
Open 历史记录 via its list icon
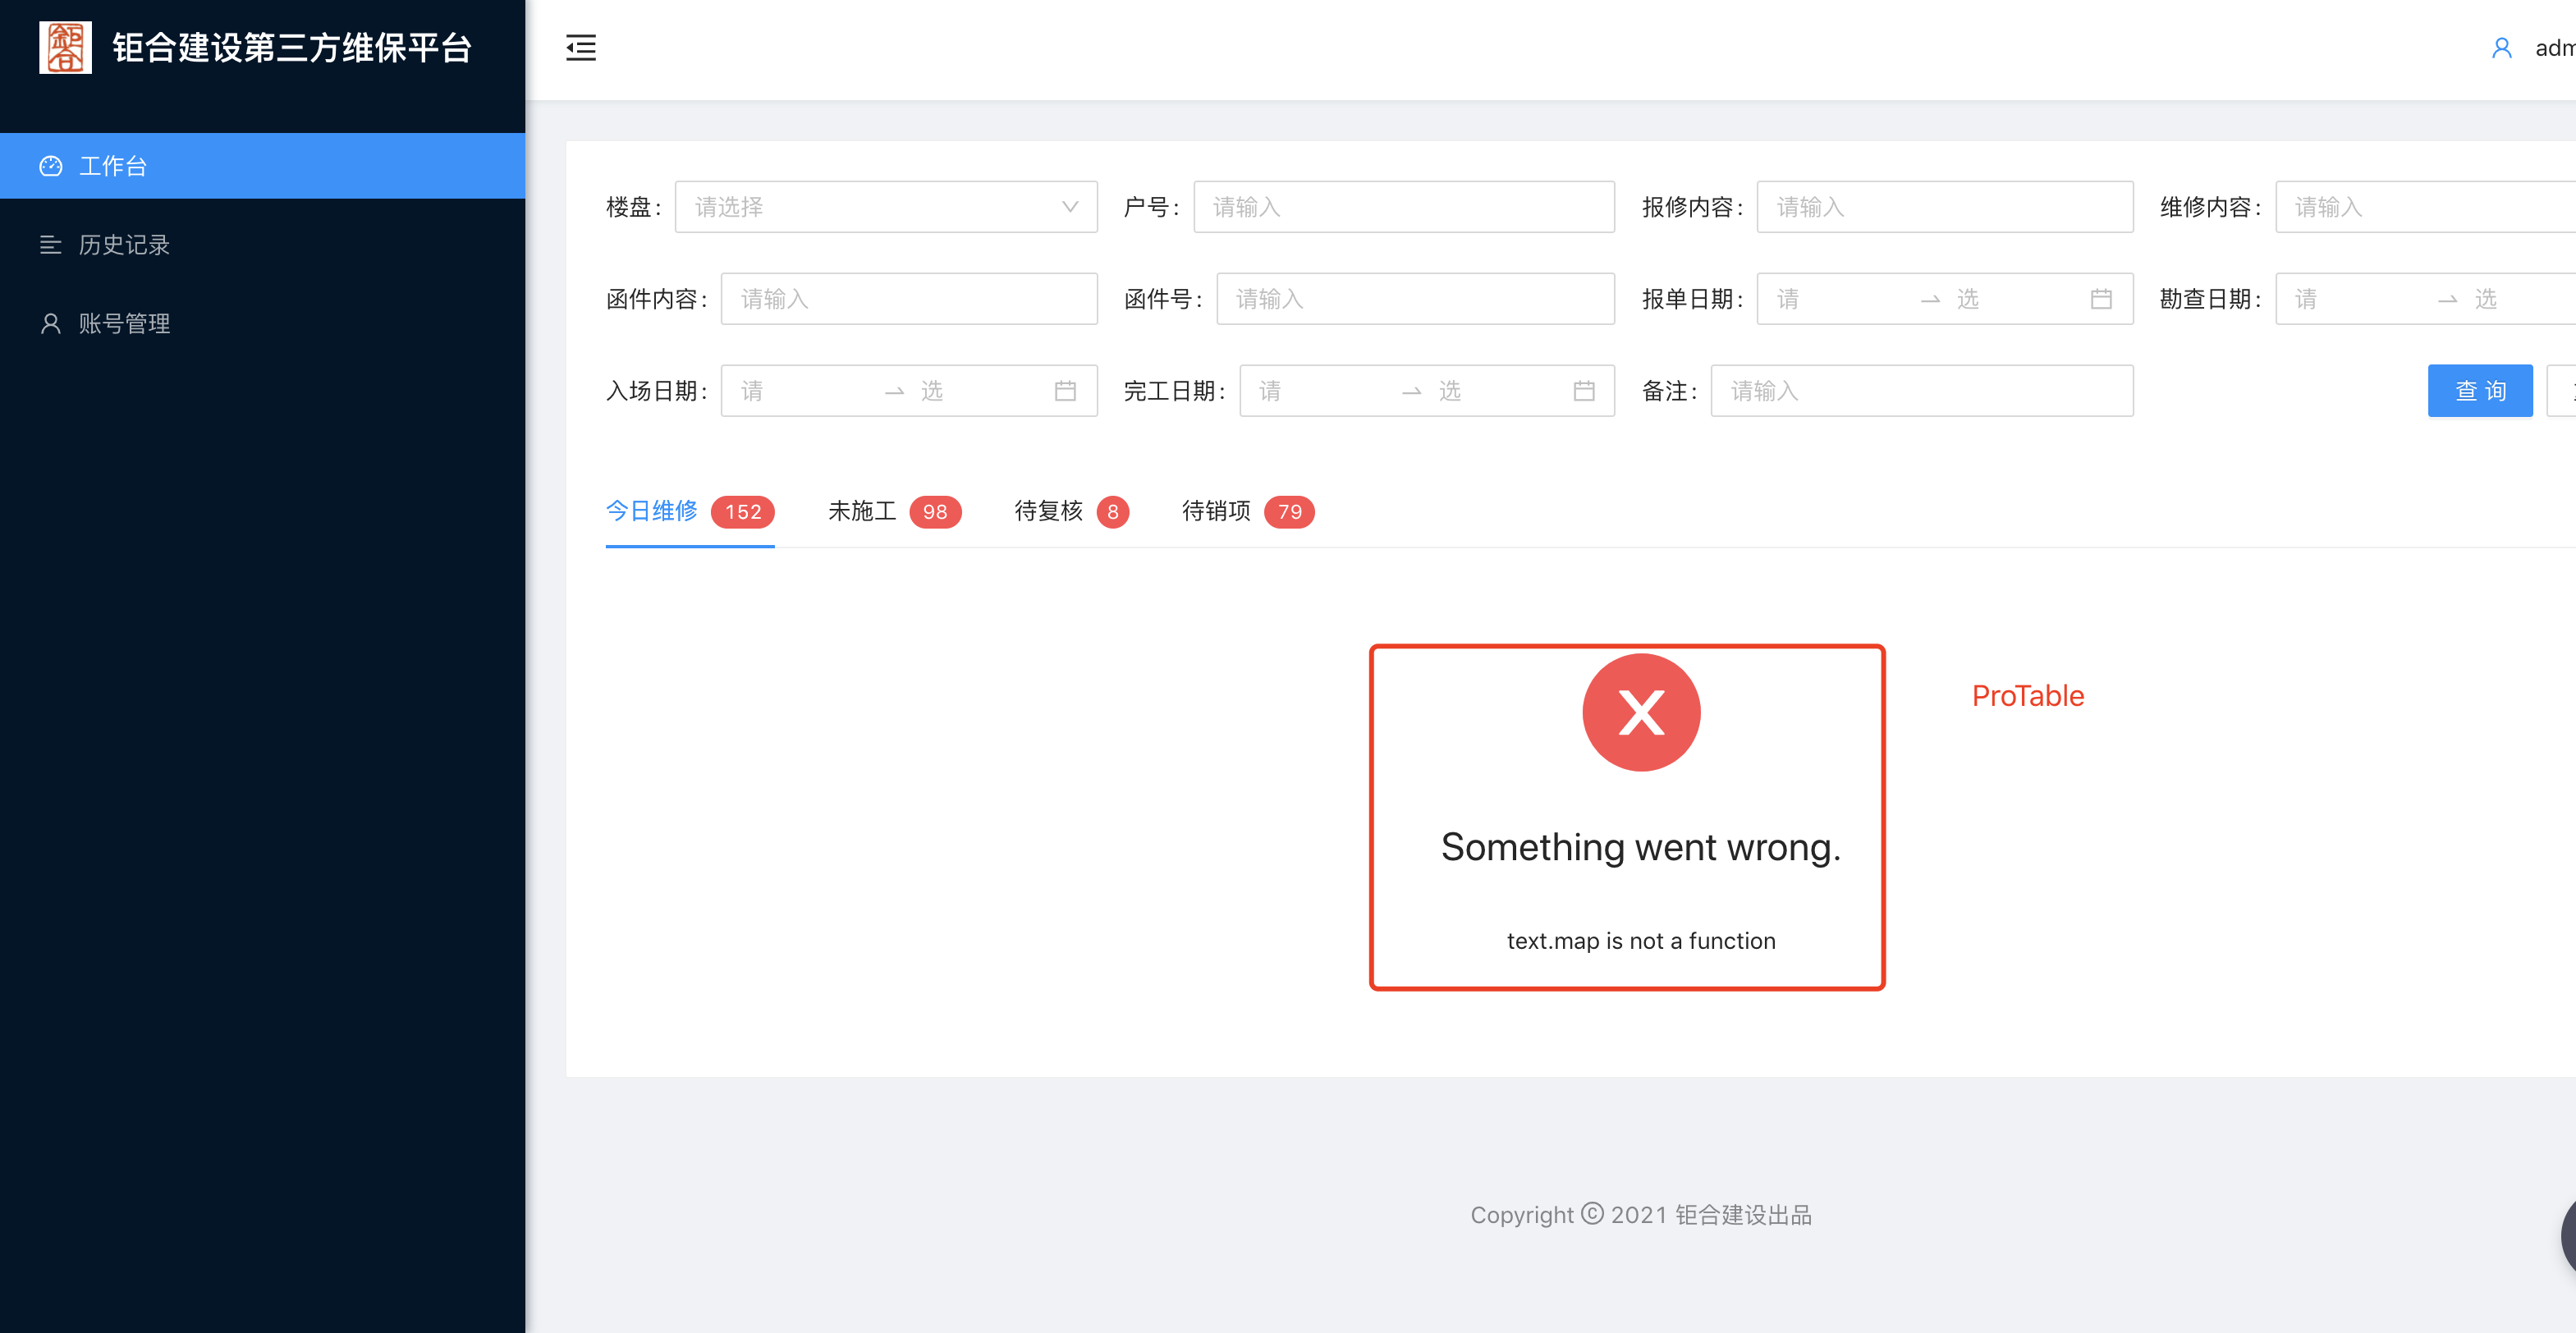coord(51,245)
